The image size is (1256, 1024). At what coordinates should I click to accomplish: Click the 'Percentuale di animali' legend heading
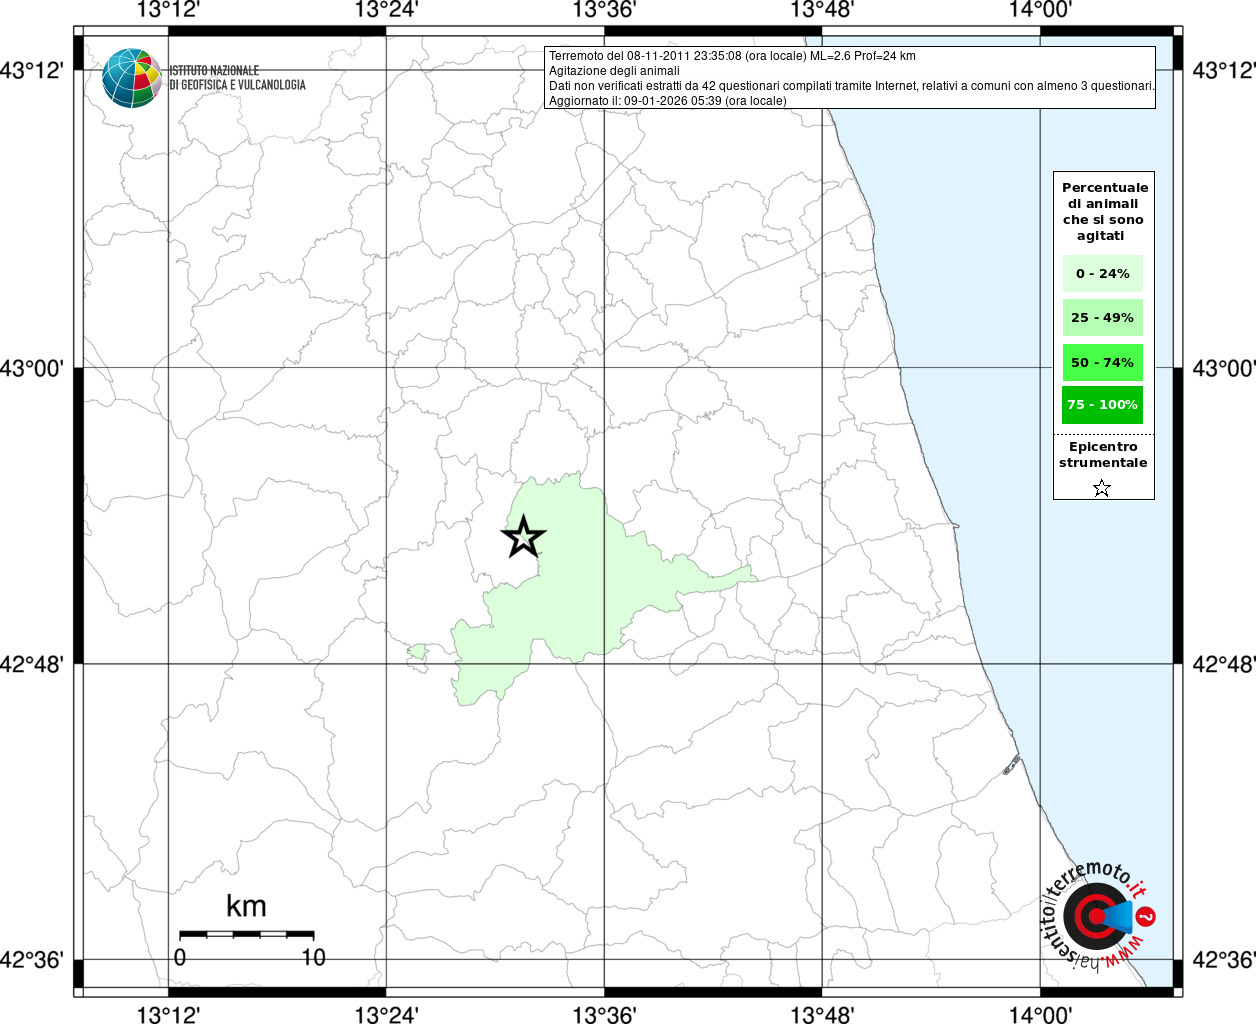(1105, 212)
